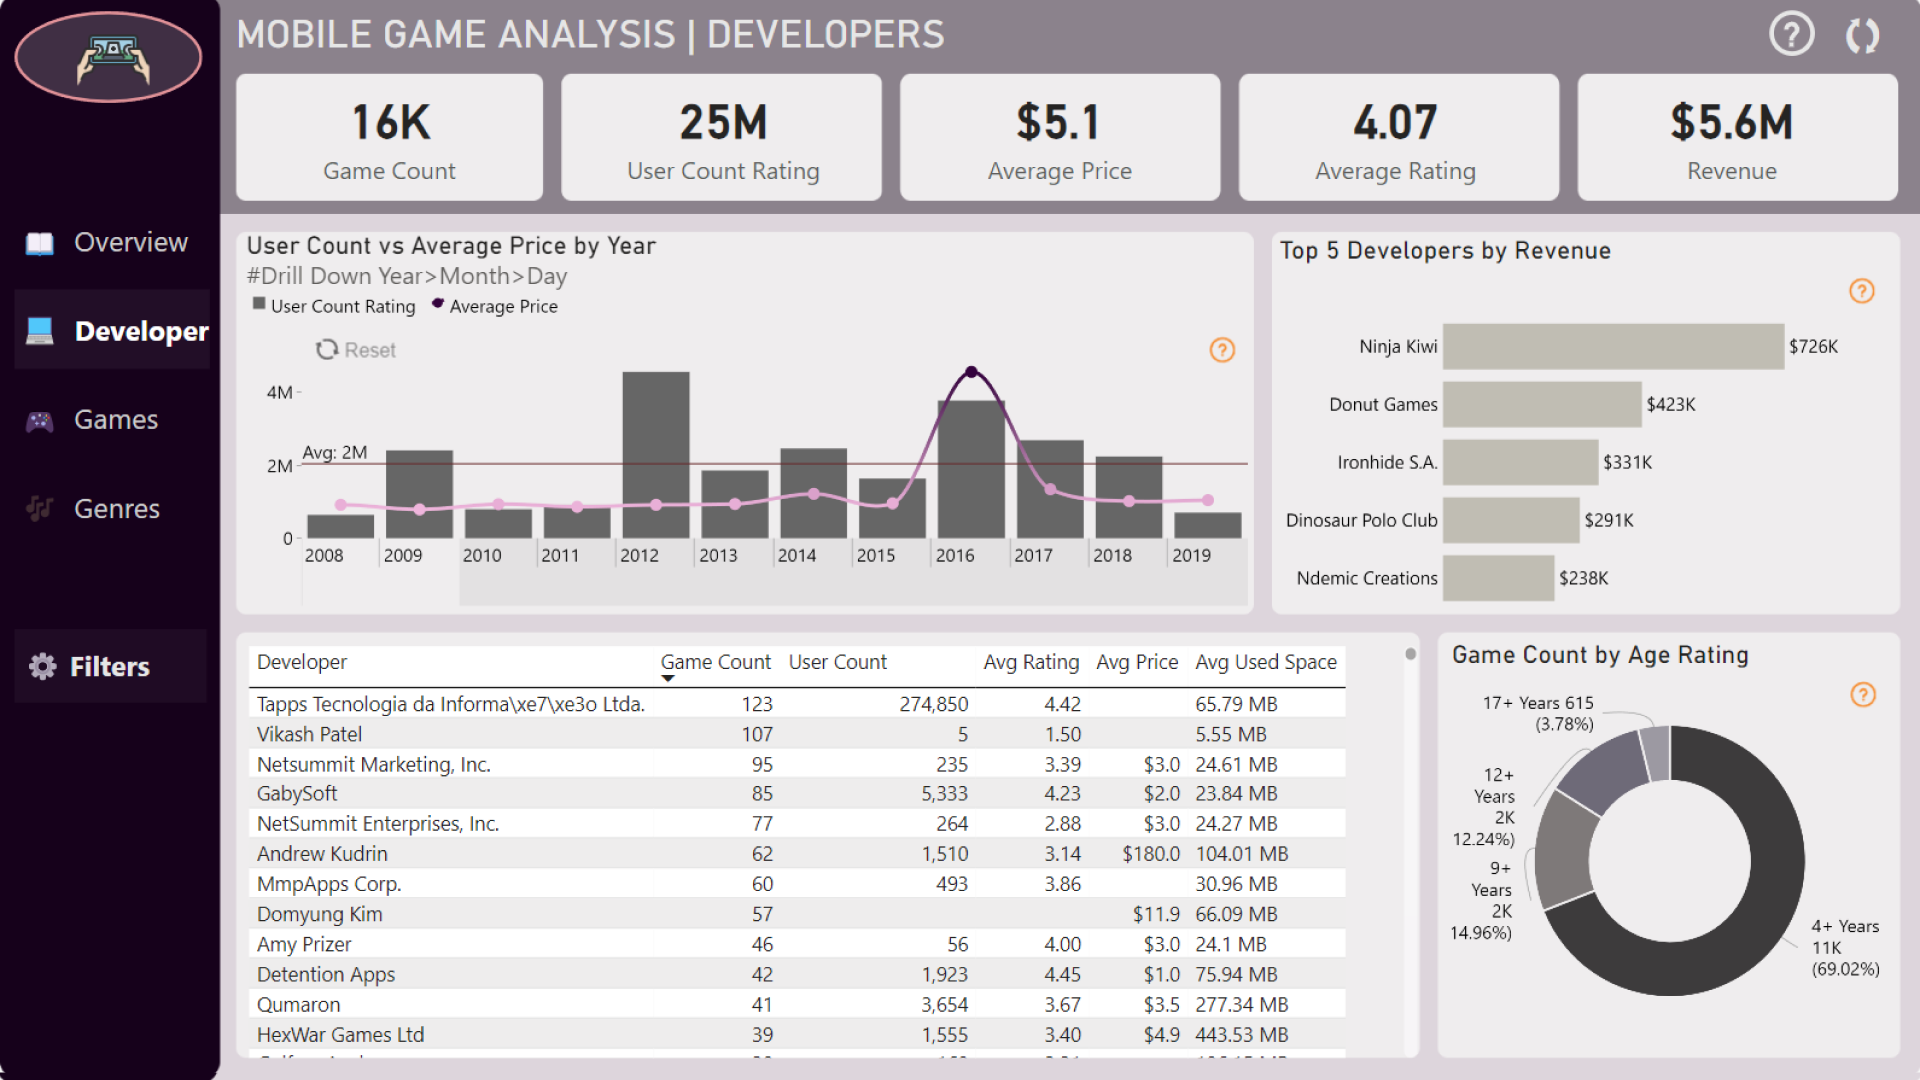
Task: Reset the chart drill down
Action: 356,350
